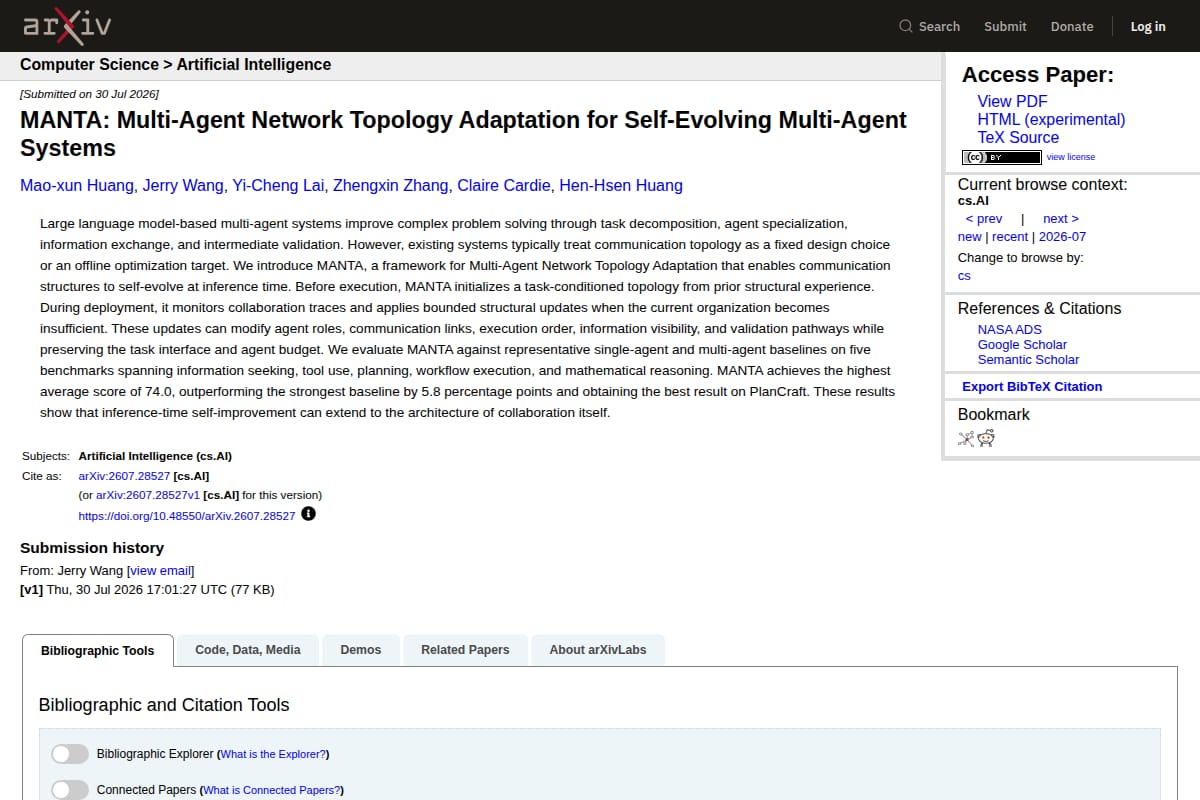Browse by cs link
This screenshot has height=800, width=1200.
964,276
